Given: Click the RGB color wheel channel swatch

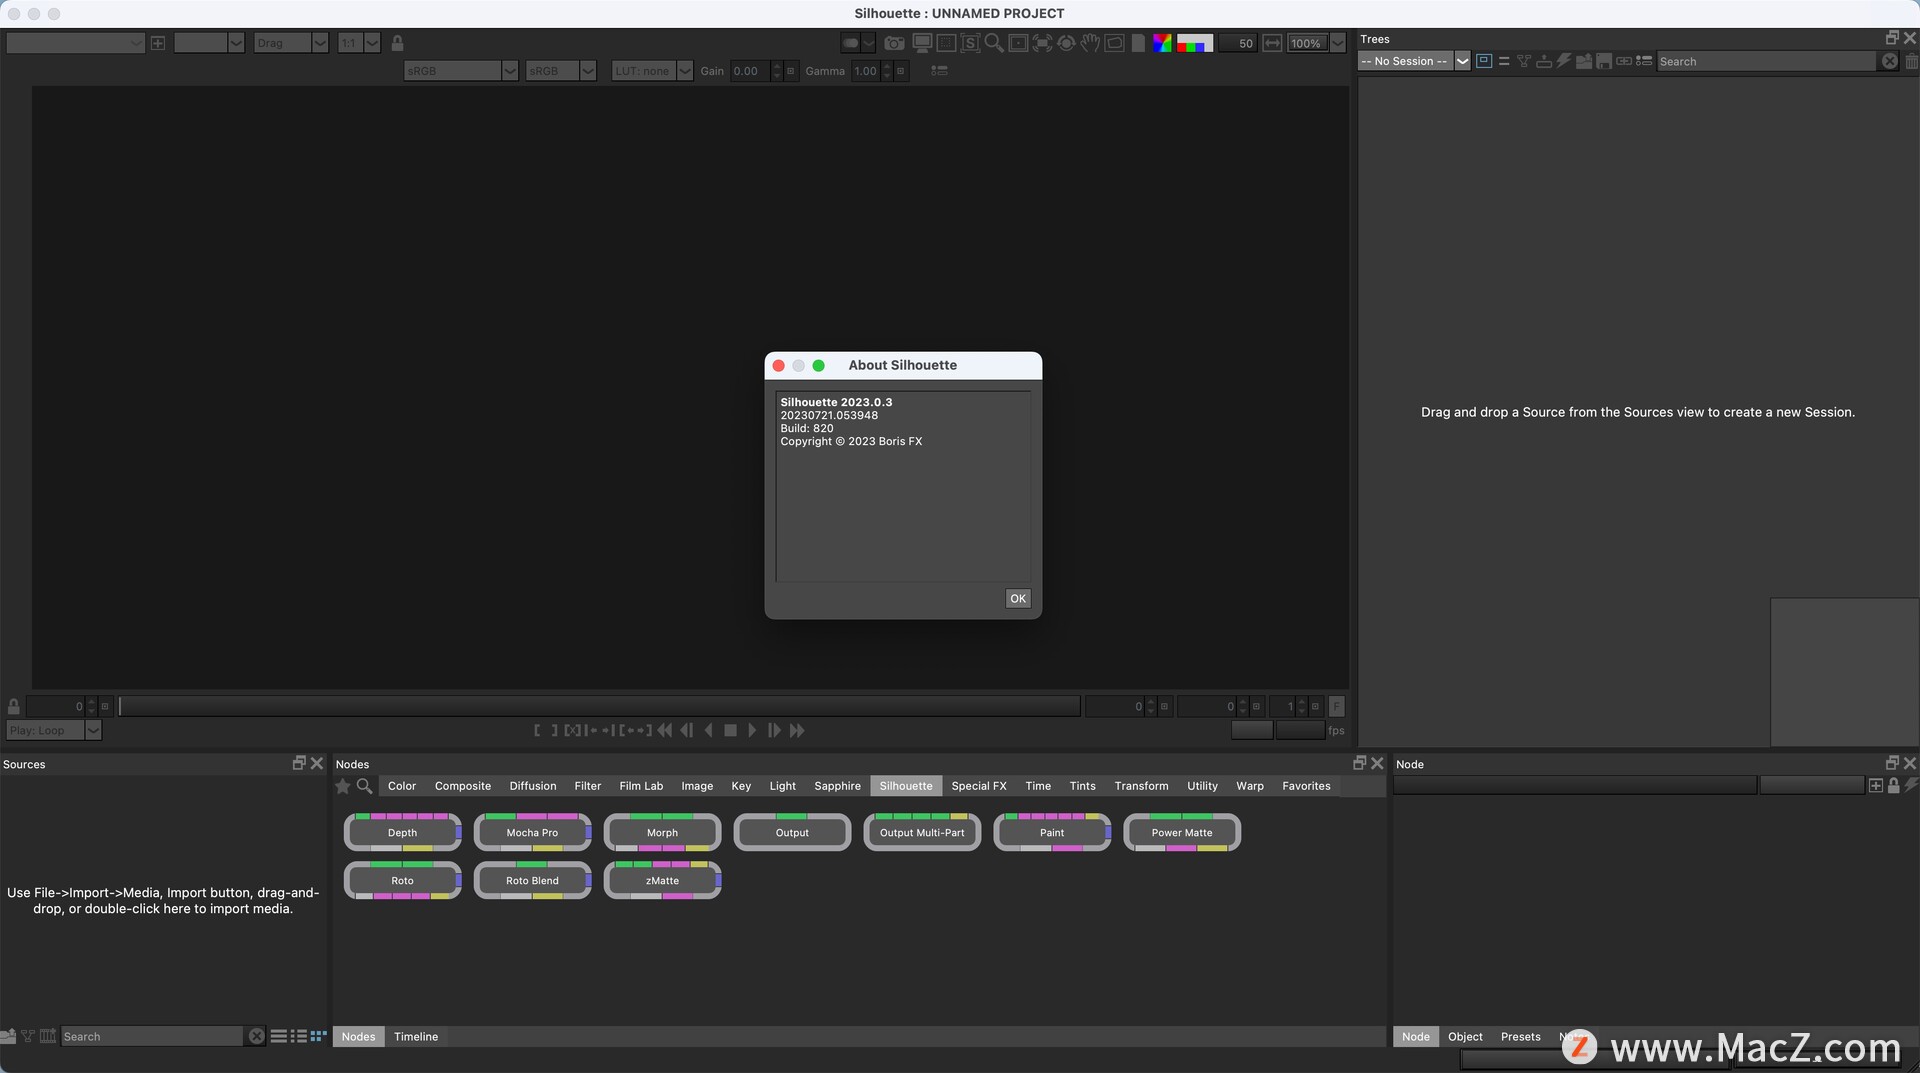Looking at the screenshot, I should 1162,43.
